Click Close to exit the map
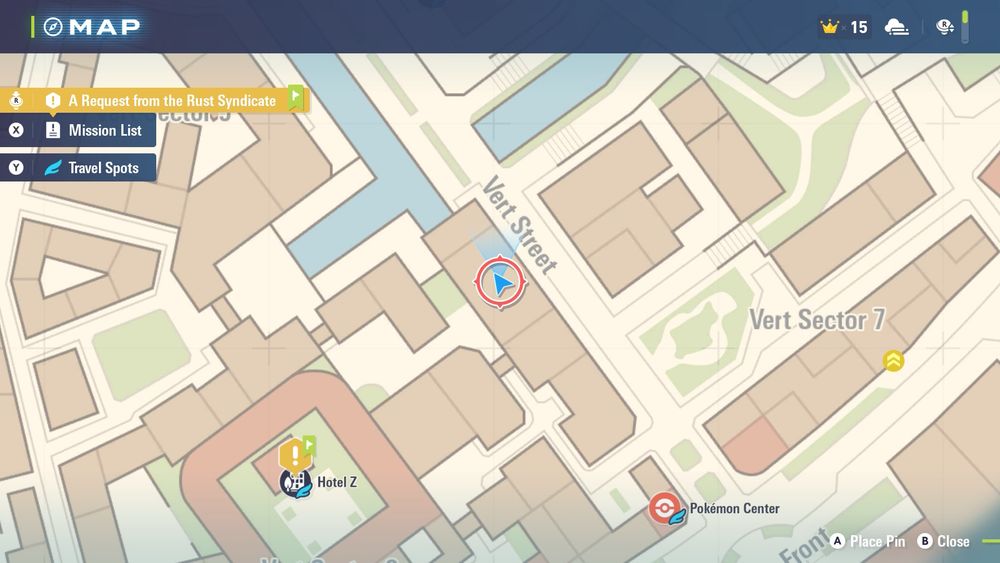Image resolution: width=1000 pixels, height=563 pixels. click(944, 541)
